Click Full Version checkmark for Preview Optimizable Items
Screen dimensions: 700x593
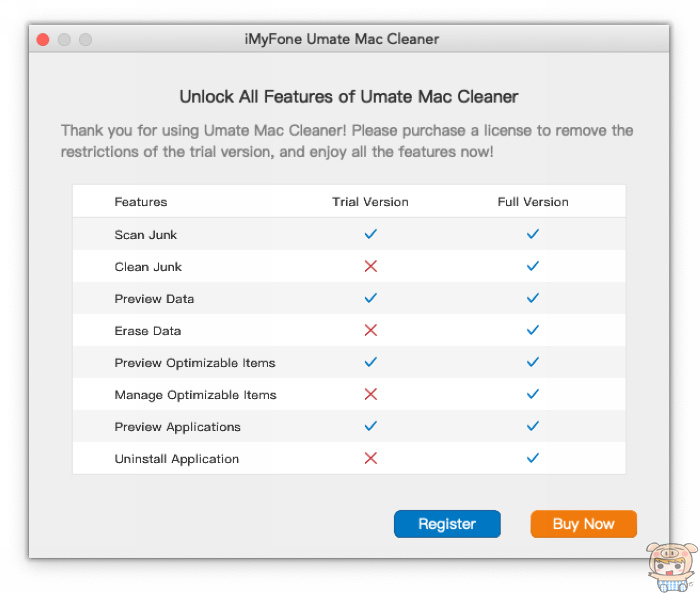pyautogui.click(x=533, y=362)
